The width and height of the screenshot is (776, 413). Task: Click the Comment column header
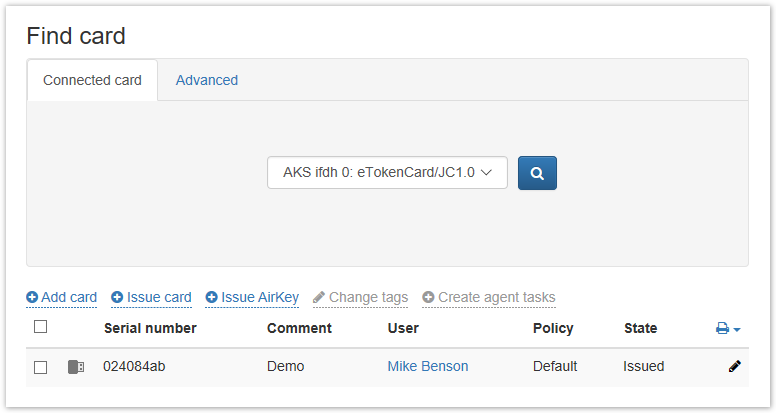coord(299,328)
